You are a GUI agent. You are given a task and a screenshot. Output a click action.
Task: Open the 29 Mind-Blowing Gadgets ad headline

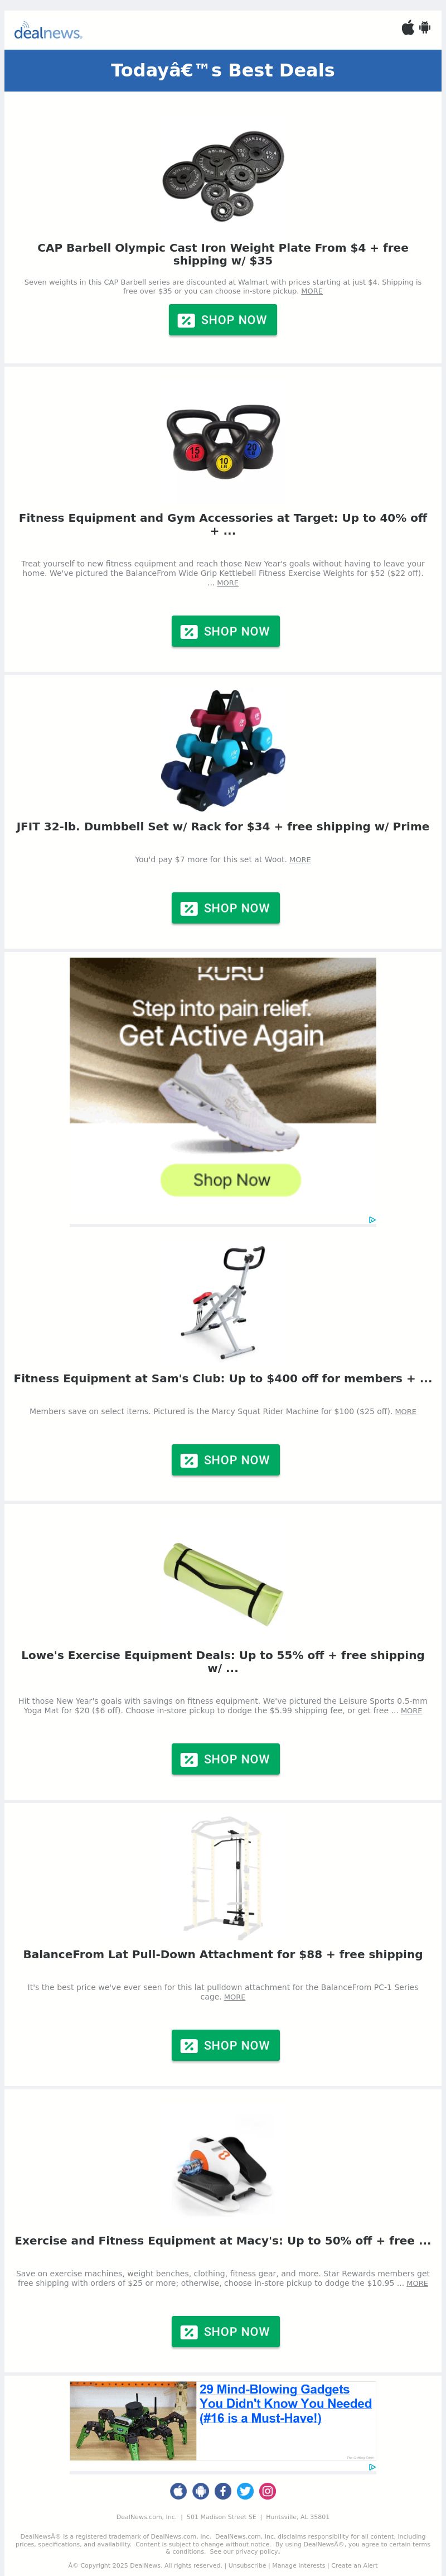[x=285, y=2403]
